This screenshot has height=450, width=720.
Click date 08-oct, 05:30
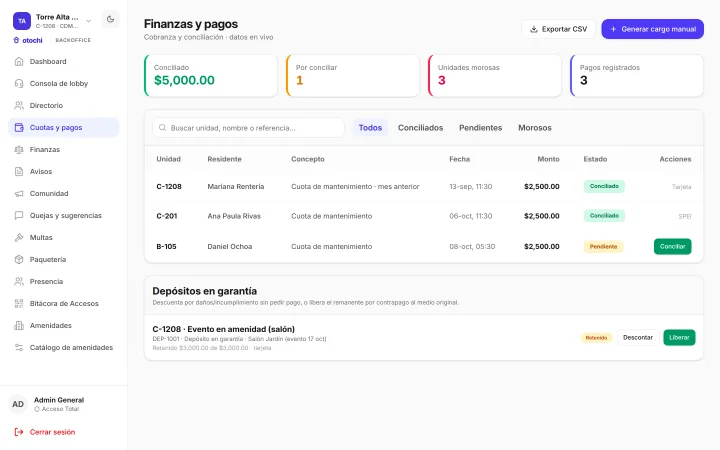[472, 247]
